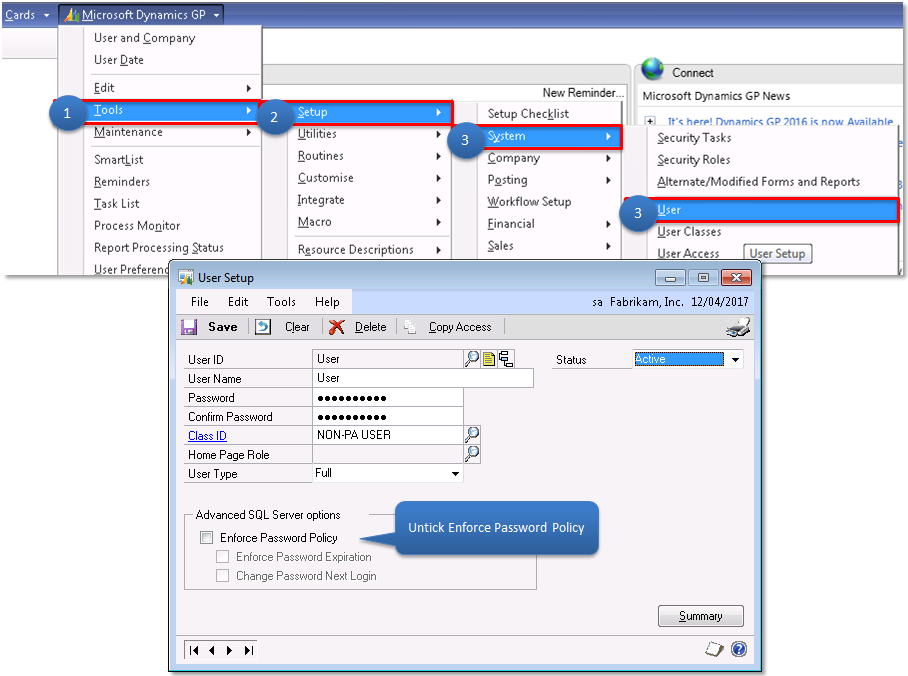Expand the news item plus box
This screenshot has width=908, height=676.
[650, 121]
